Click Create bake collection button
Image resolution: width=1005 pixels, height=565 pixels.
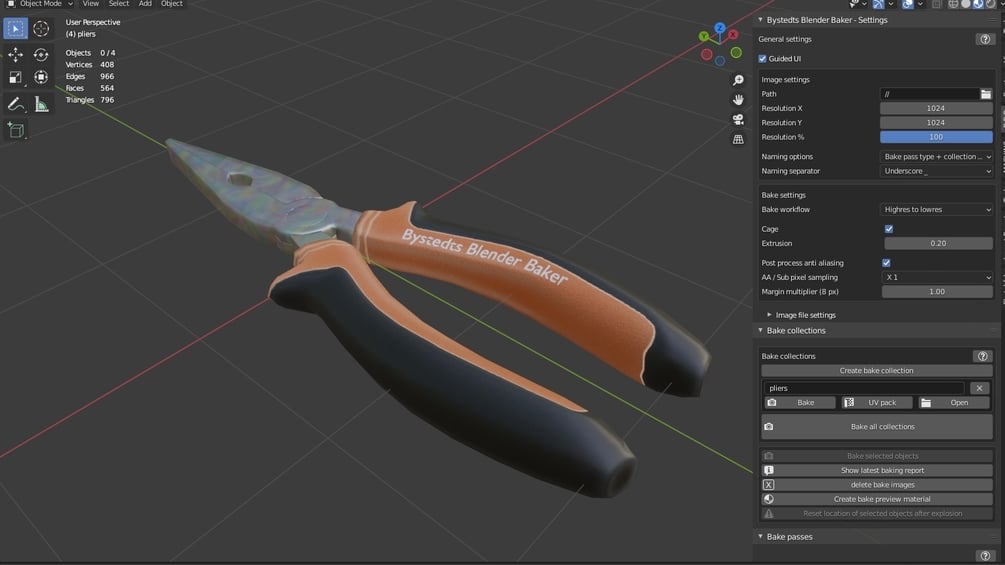tap(876, 371)
